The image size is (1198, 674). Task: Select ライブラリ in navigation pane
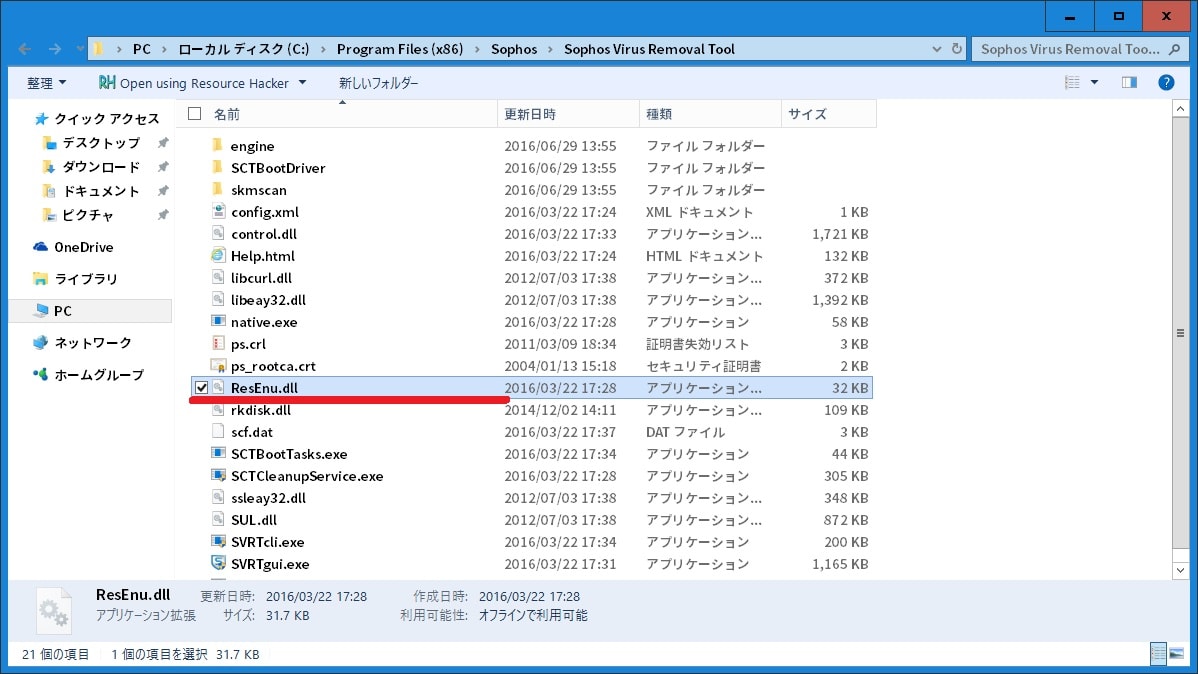pos(75,279)
